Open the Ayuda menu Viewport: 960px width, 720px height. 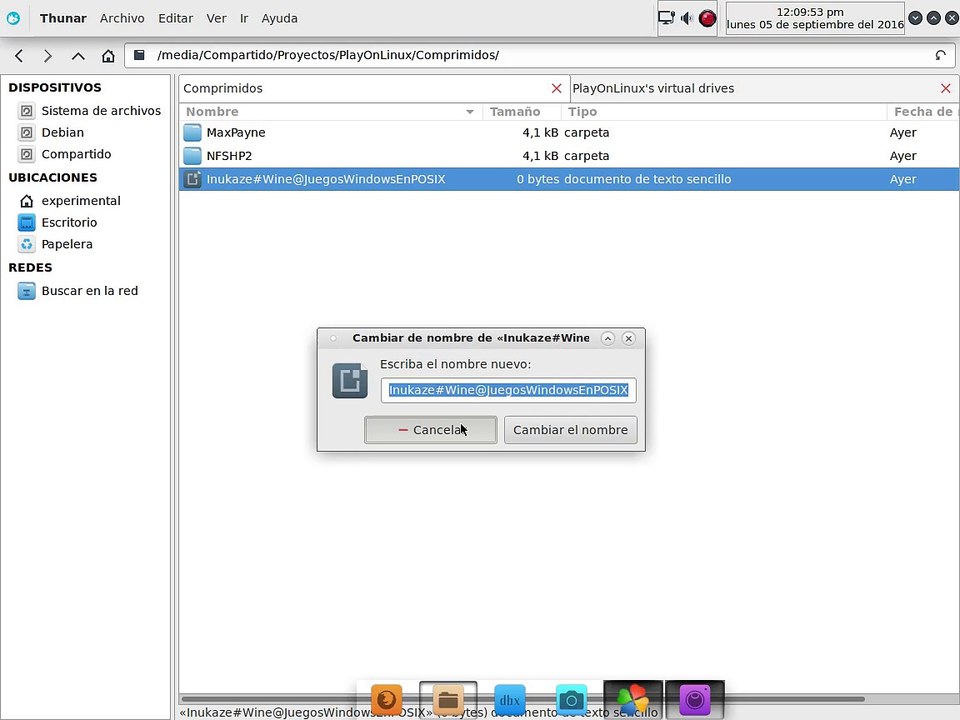pos(279,18)
